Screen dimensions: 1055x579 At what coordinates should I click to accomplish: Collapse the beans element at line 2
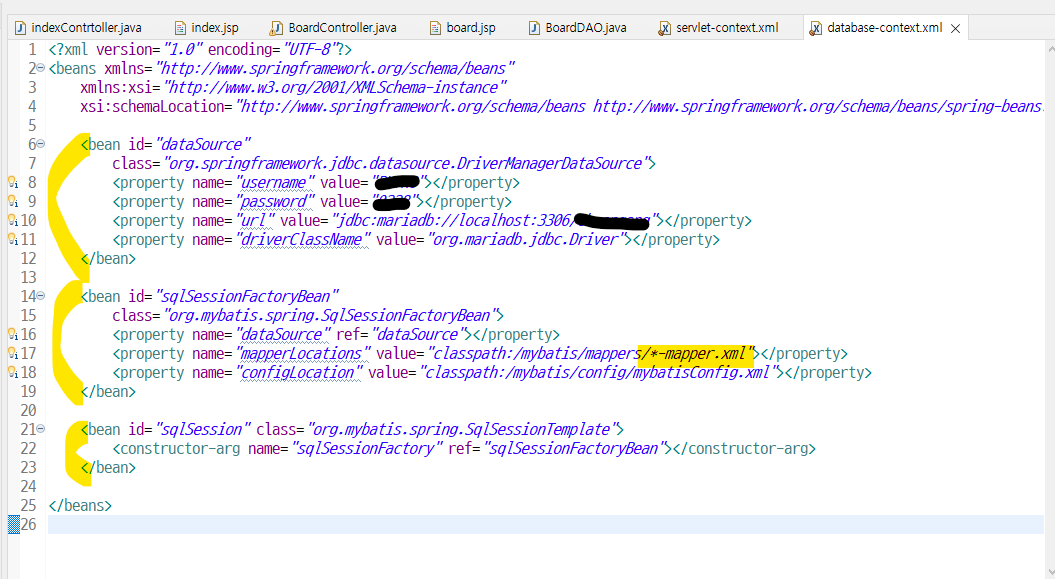click(40, 68)
